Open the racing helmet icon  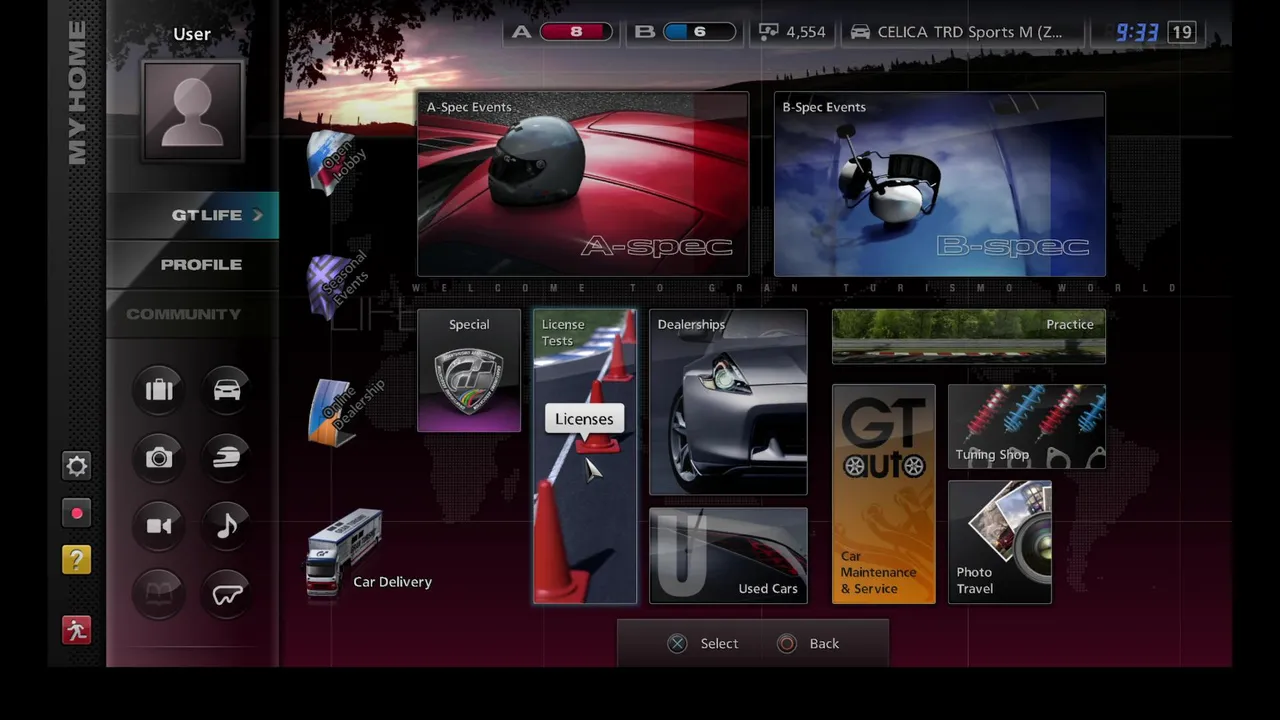coord(227,458)
